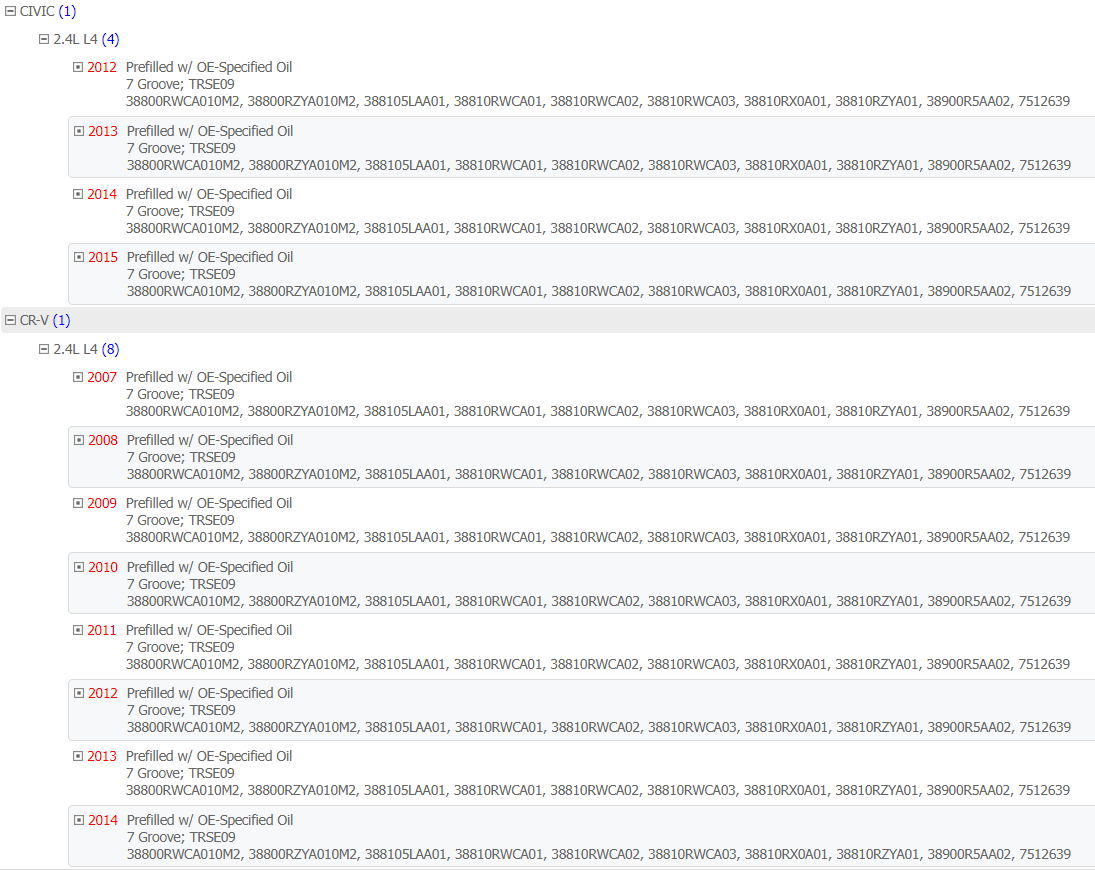Collapse the CR-V model node
Image resolution: width=1095 pixels, height=870 pixels.
(x=10, y=320)
